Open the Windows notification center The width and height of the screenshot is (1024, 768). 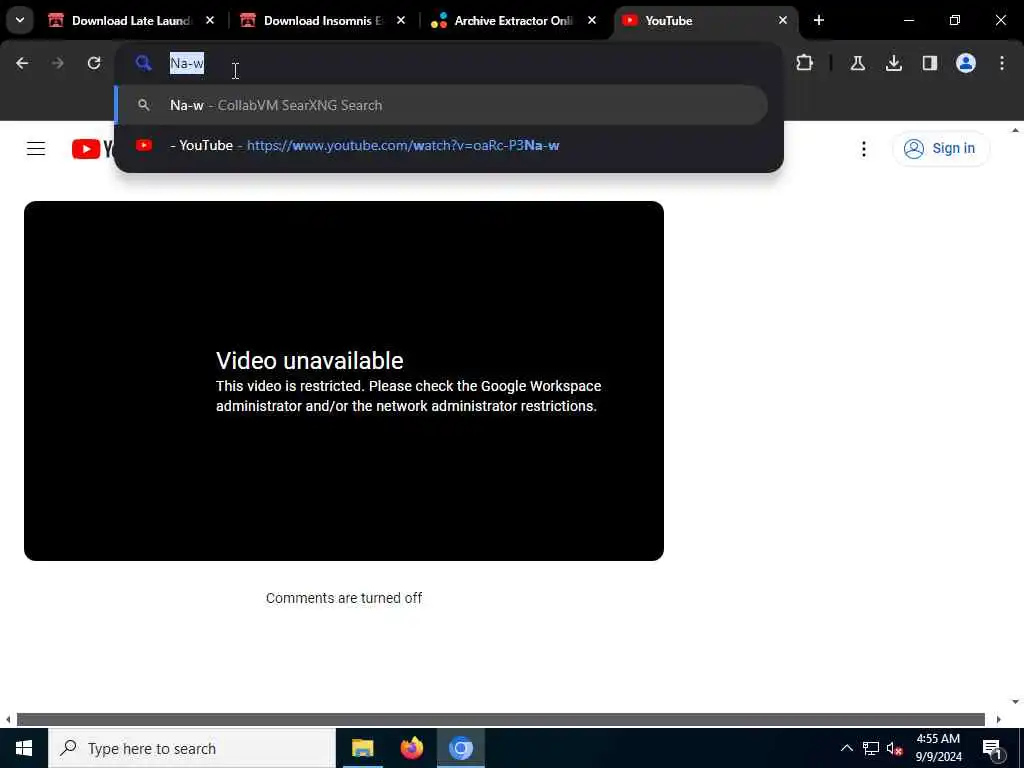tap(992, 748)
